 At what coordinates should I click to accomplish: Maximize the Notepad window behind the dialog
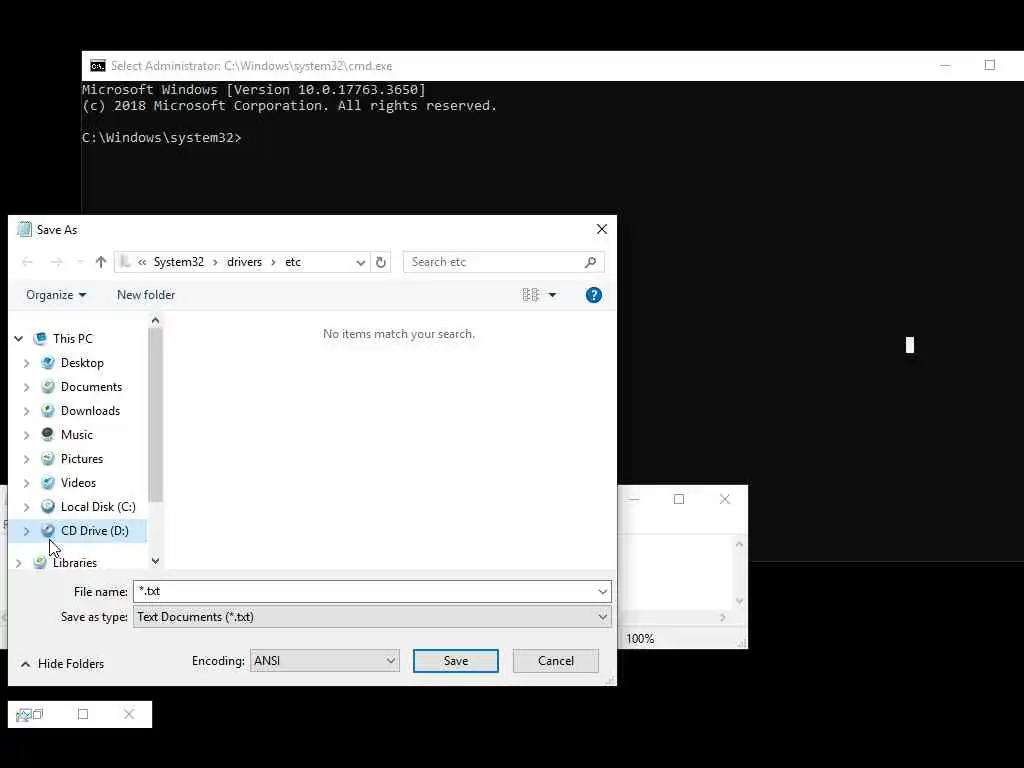point(679,500)
